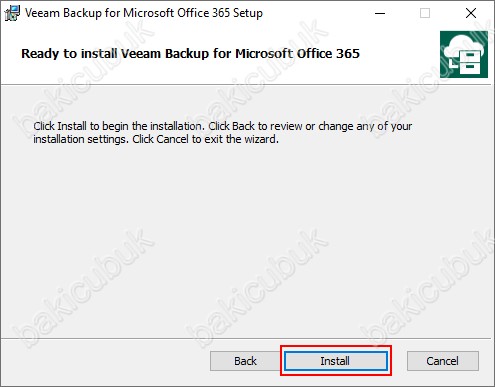Close the setup window with X
This screenshot has height=387, width=495.
(471, 13)
